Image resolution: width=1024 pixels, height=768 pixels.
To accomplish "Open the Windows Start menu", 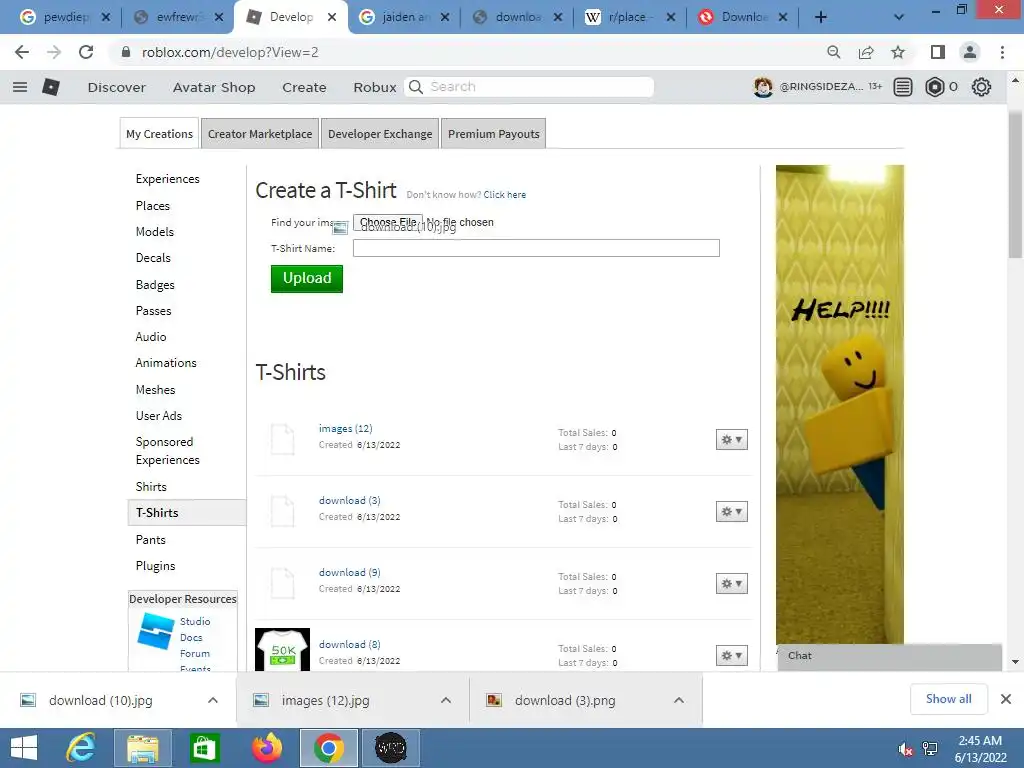I will (24, 748).
